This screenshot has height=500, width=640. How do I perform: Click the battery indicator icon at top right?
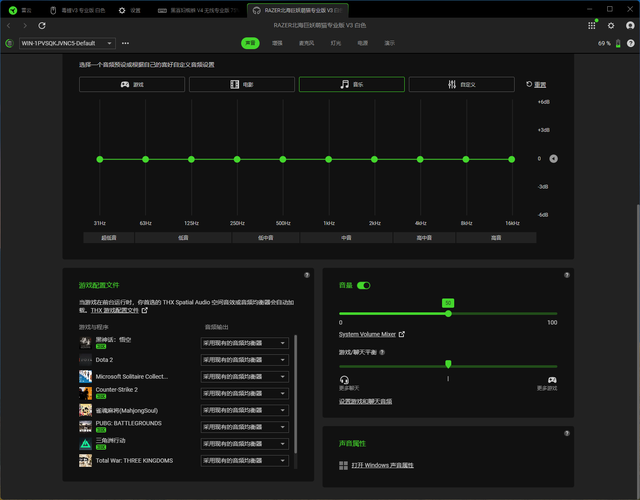tap(620, 43)
